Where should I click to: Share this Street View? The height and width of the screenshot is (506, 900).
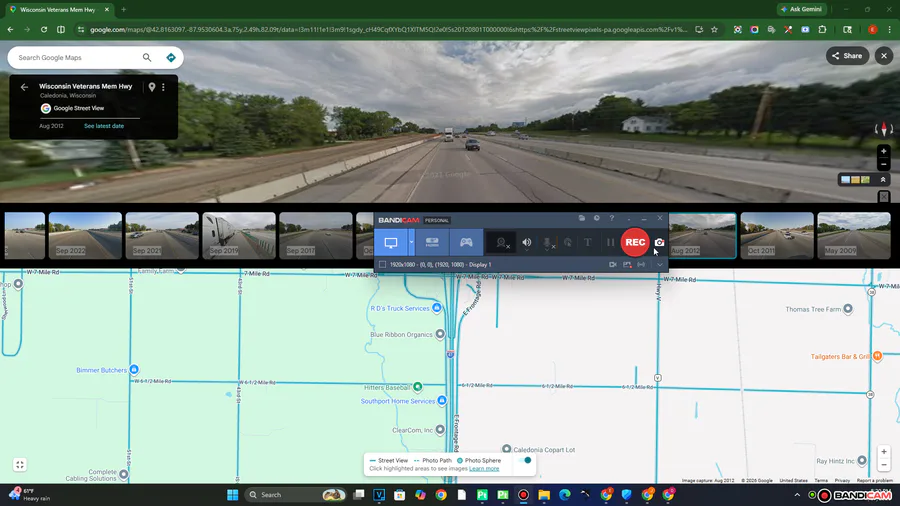point(847,56)
